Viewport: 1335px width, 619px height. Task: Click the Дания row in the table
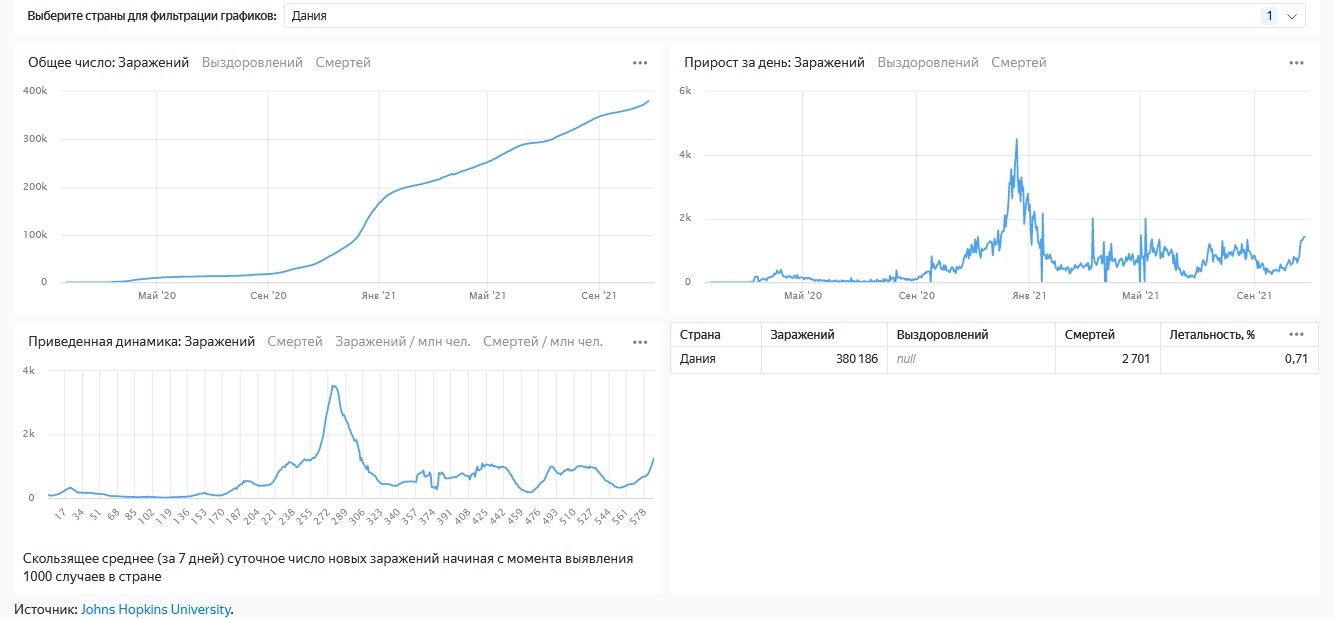[x=698, y=359]
